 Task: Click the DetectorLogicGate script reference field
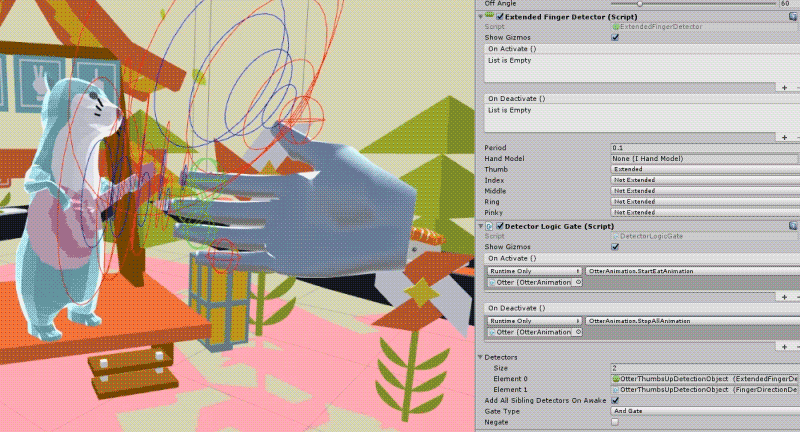[x=705, y=236]
